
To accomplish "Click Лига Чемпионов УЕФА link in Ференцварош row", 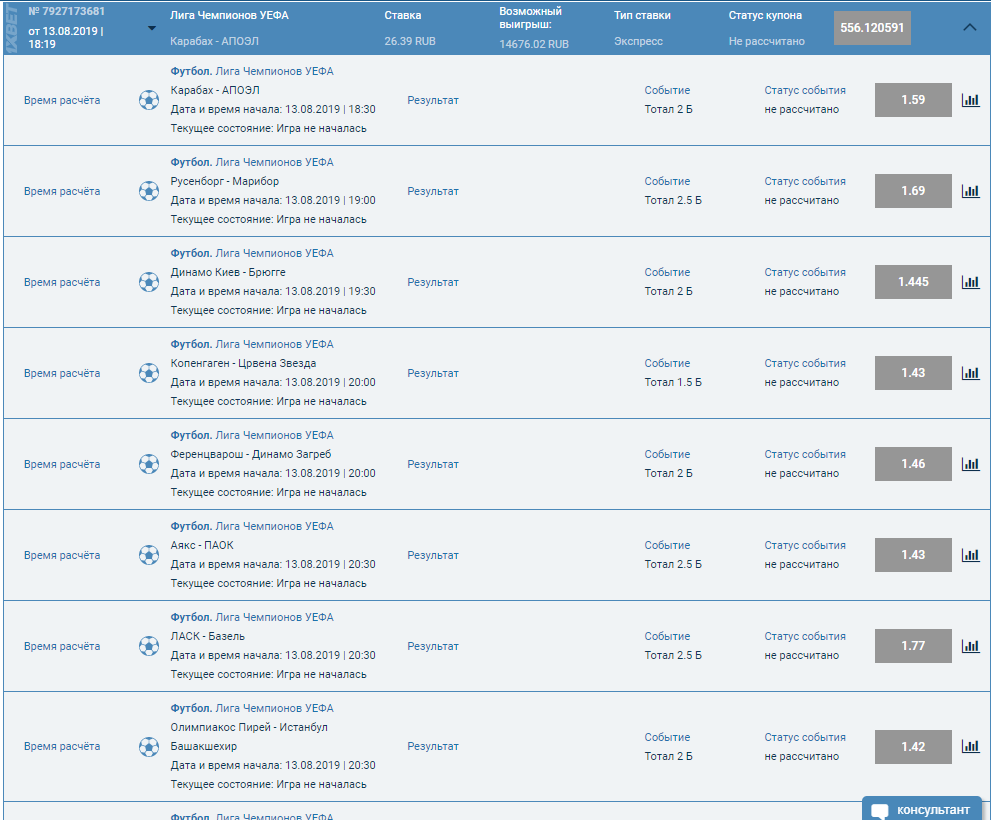I will (x=275, y=435).
